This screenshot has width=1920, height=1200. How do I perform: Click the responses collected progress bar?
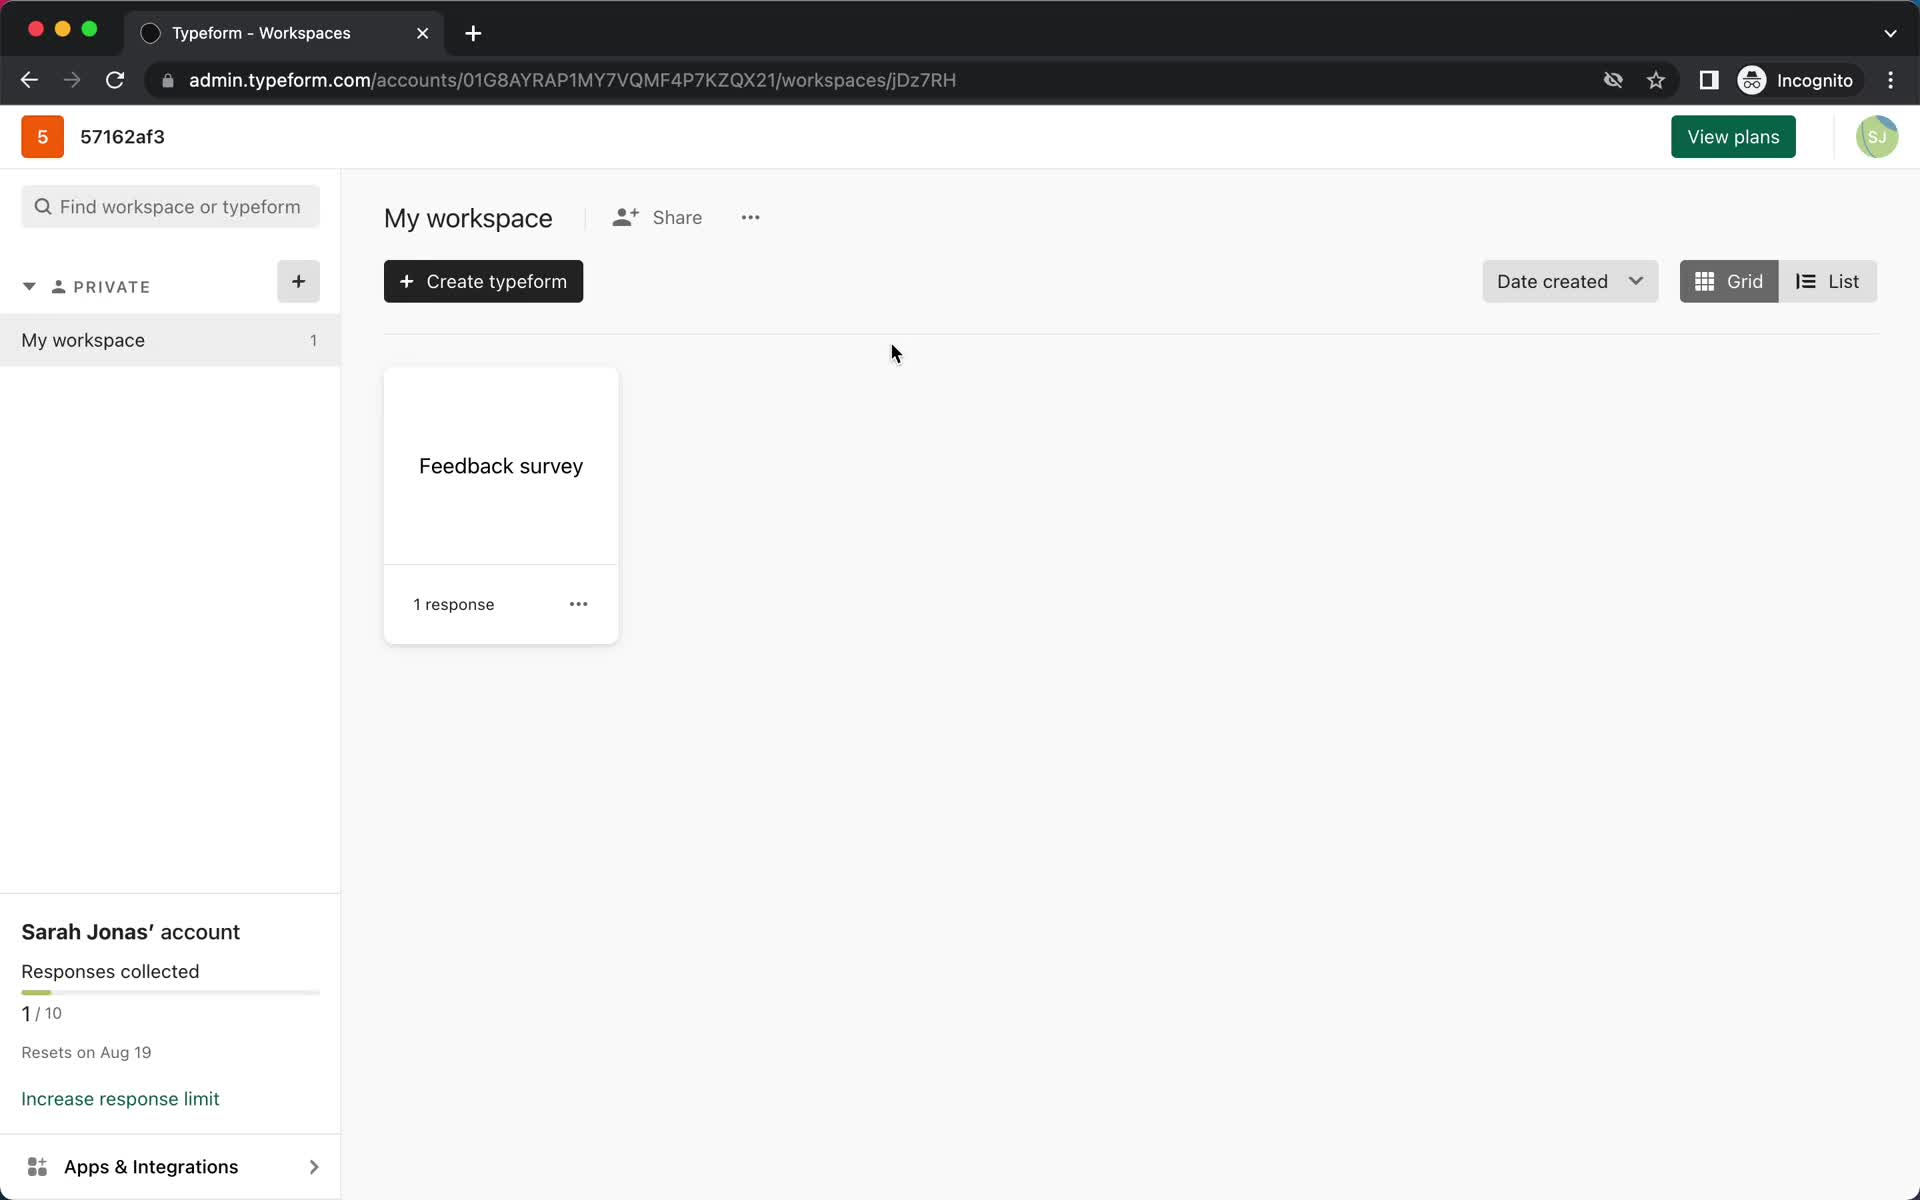(170, 993)
